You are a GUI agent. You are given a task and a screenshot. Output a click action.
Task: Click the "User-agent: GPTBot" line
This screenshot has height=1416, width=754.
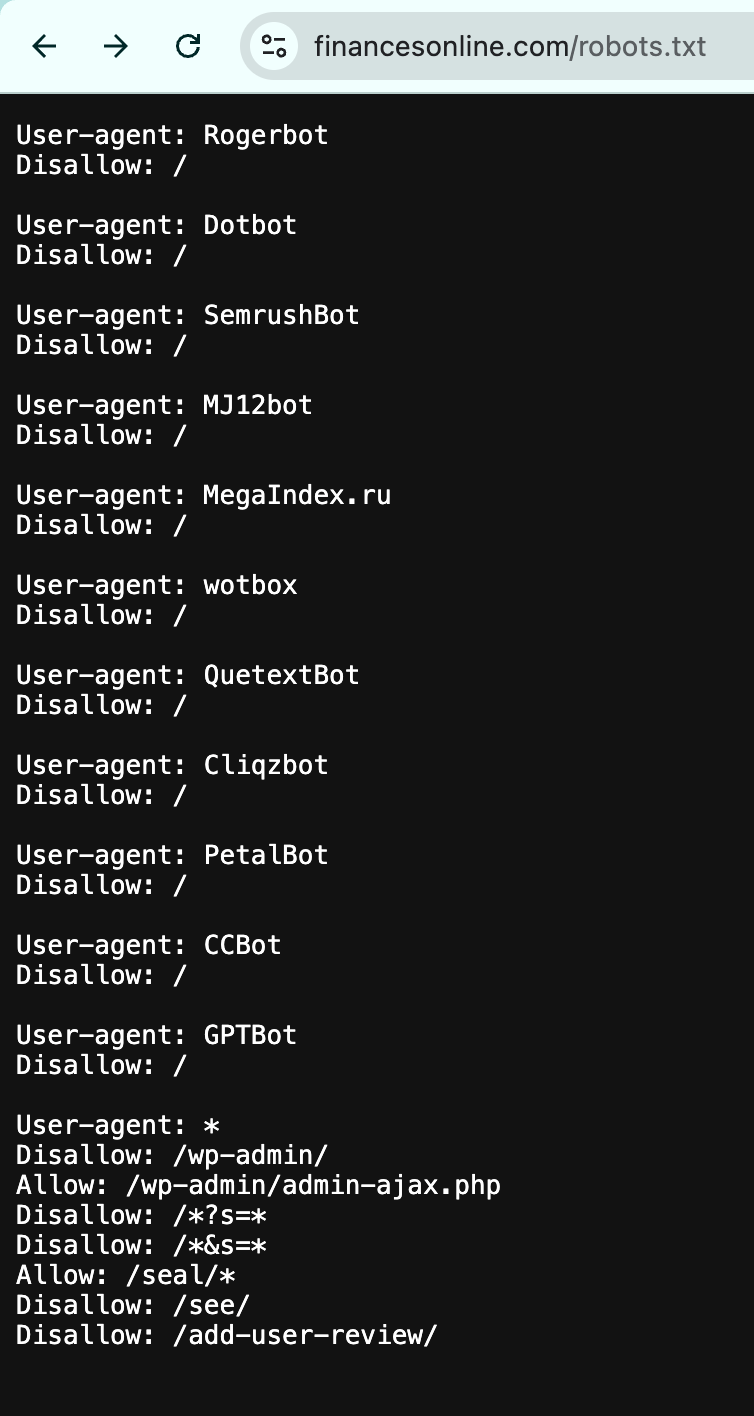156,1035
